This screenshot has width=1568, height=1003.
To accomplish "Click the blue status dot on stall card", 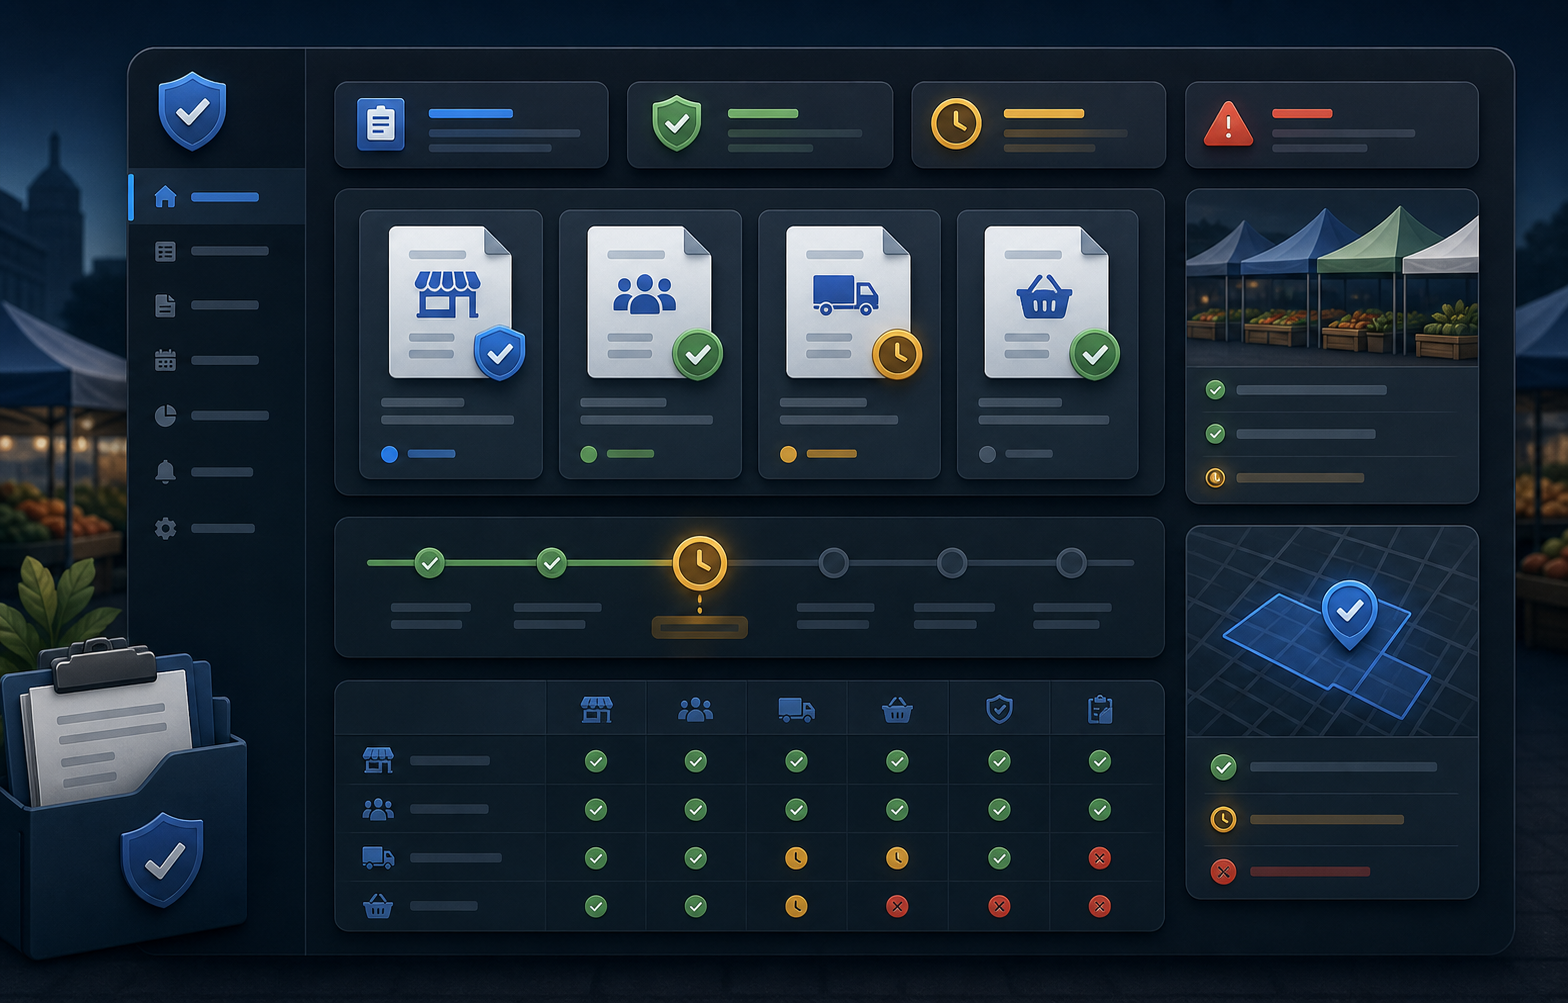I will pos(390,454).
